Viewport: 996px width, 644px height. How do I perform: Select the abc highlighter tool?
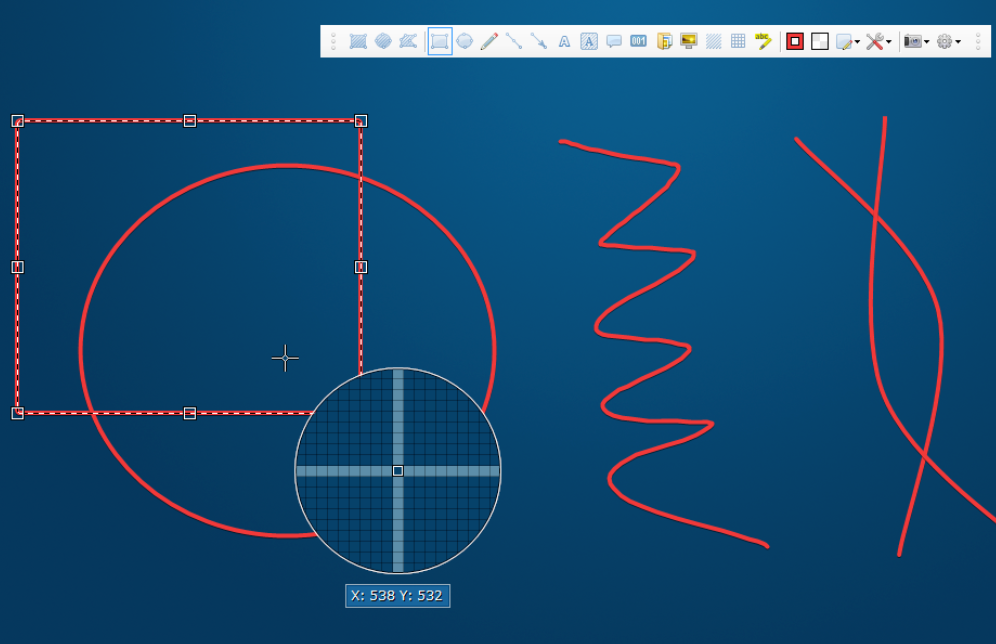763,42
